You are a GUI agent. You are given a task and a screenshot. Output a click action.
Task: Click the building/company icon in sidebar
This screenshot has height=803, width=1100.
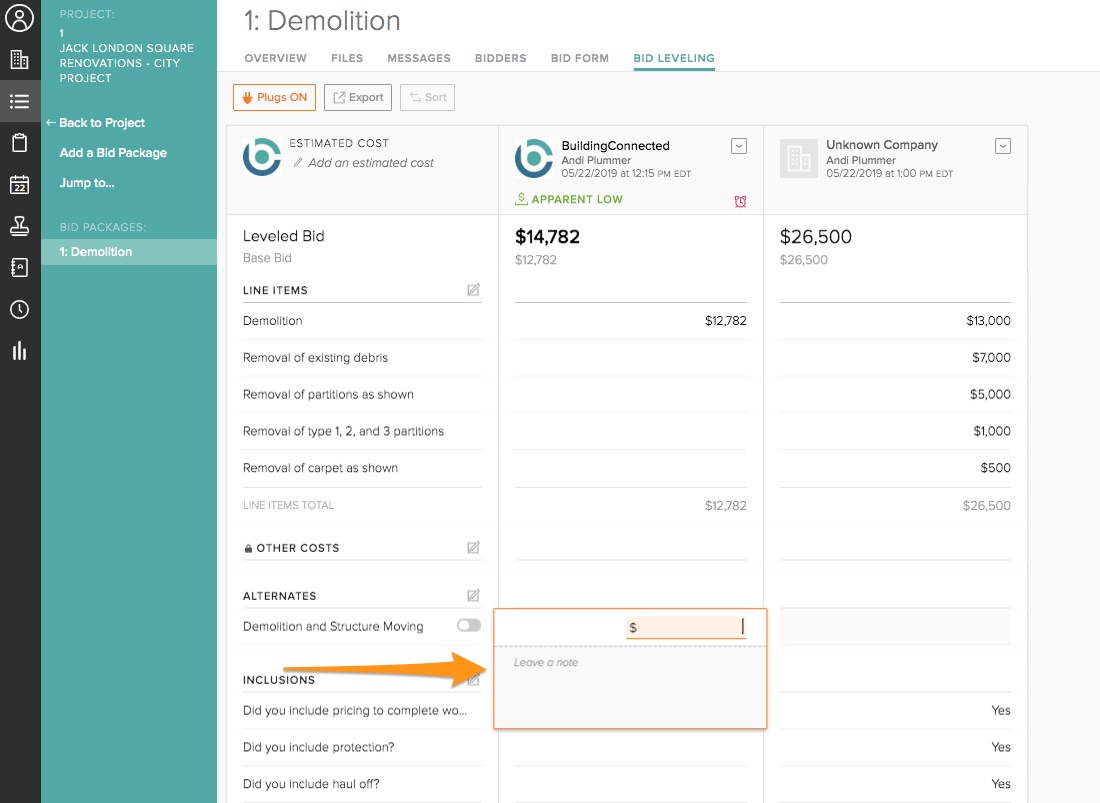[20, 60]
